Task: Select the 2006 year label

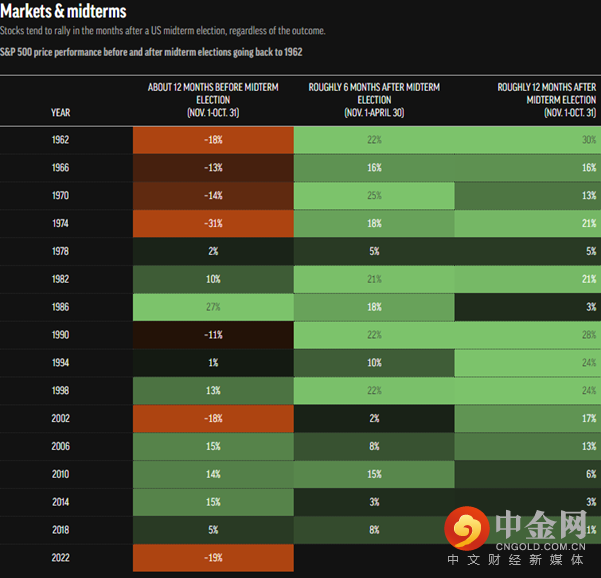Action: pyautogui.click(x=61, y=446)
